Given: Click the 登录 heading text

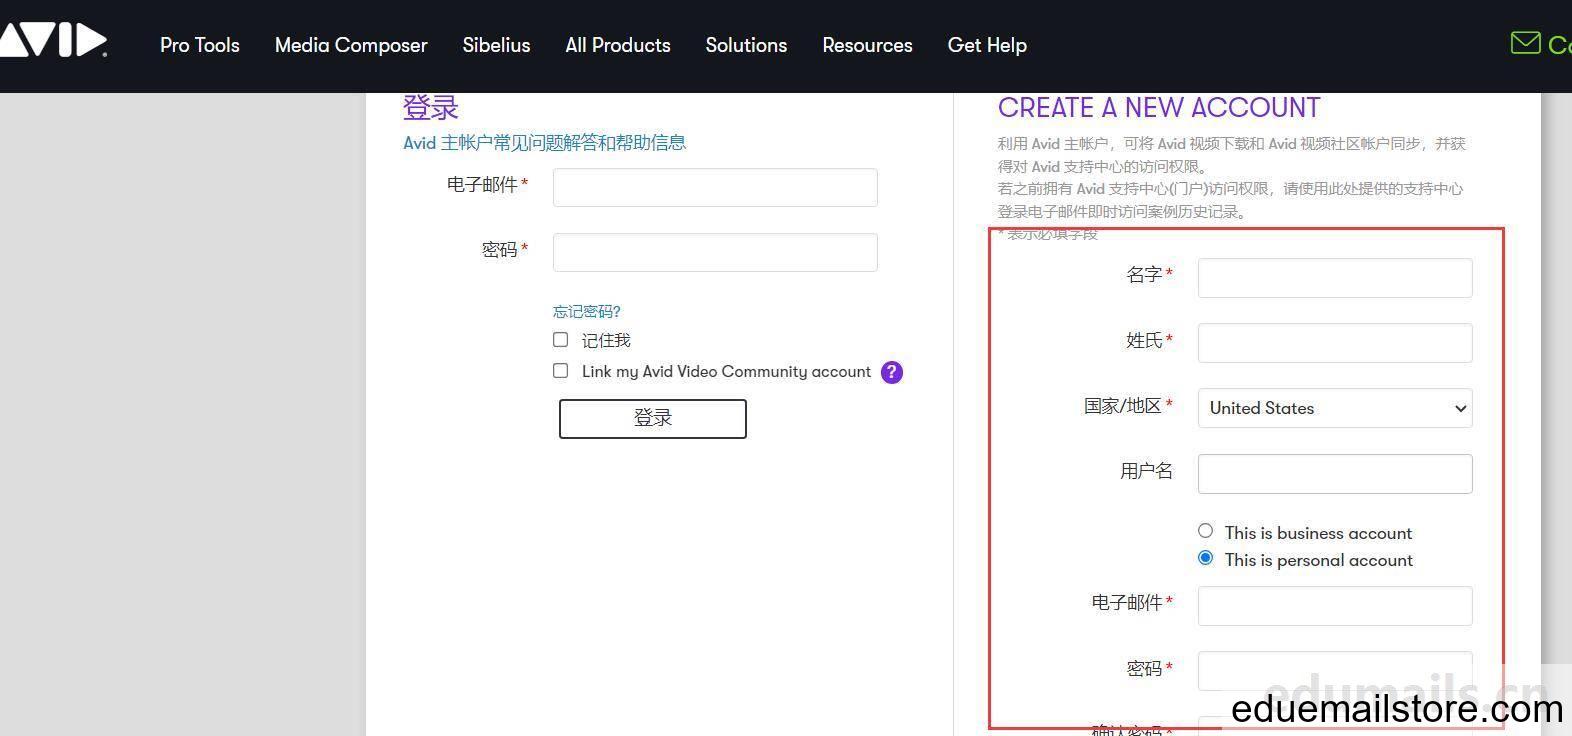Looking at the screenshot, I should pyautogui.click(x=431, y=108).
